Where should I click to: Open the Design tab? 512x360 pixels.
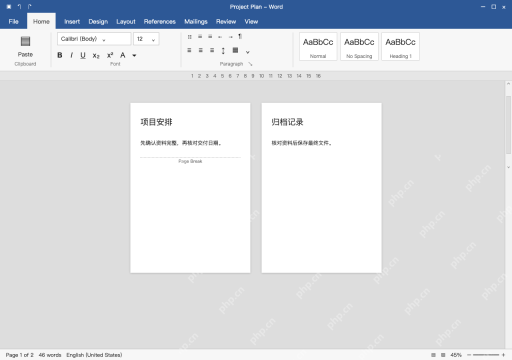pyautogui.click(x=98, y=22)
